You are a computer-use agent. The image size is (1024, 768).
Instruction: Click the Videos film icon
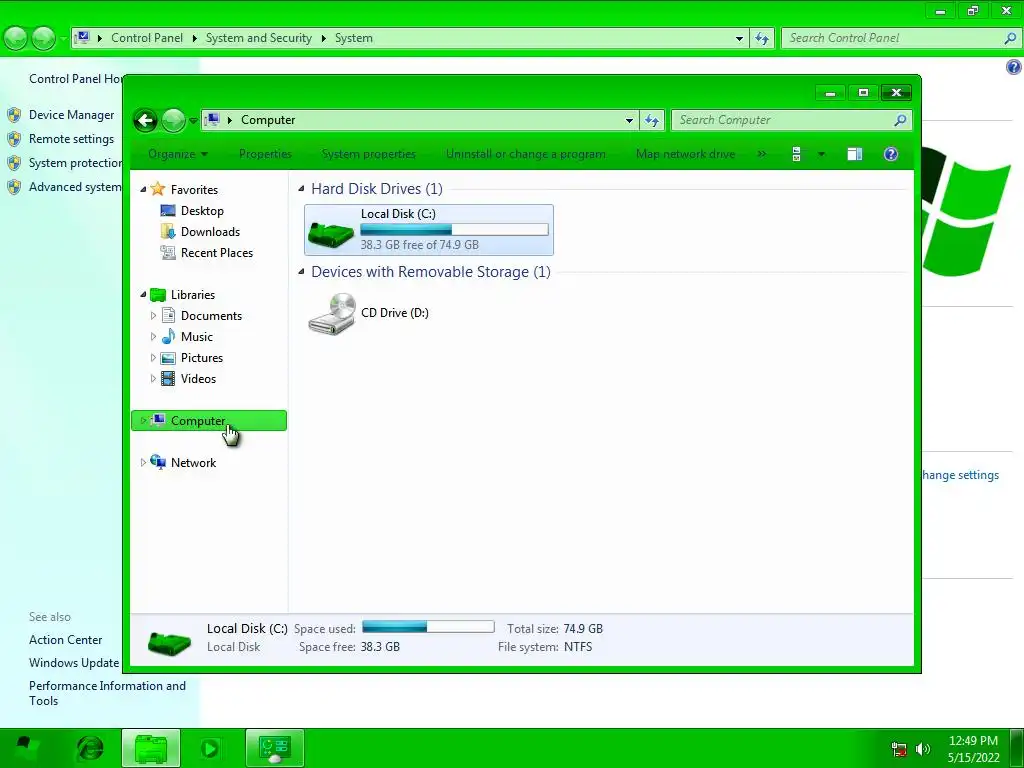[x=168, y=379]
